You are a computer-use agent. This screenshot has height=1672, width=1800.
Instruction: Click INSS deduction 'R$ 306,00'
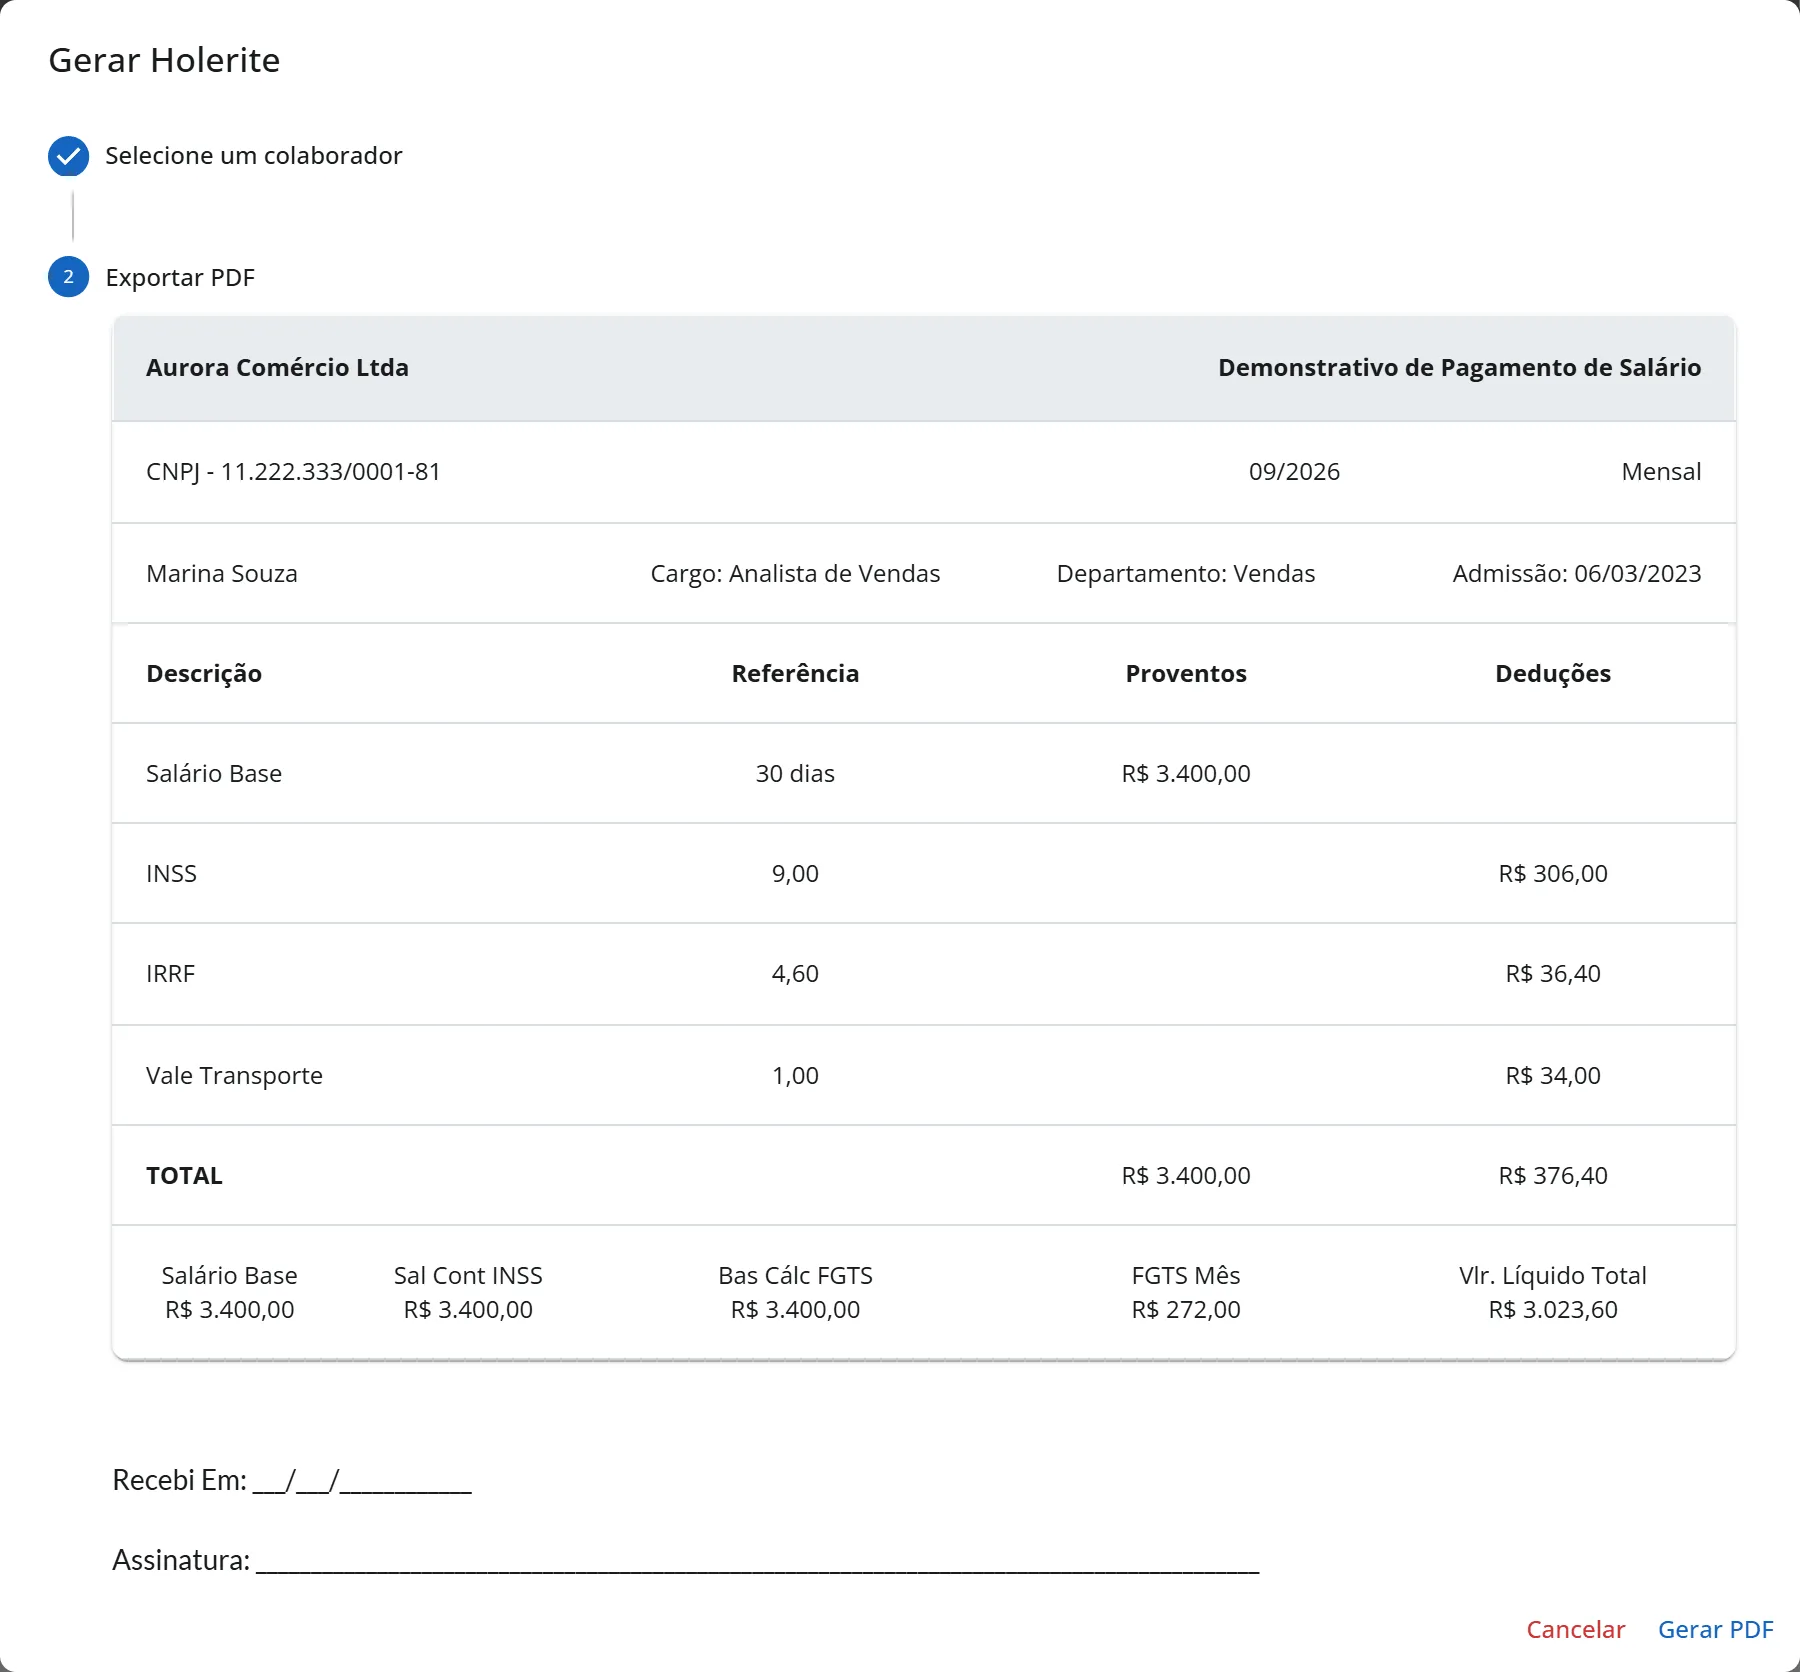click(1553, 874)
